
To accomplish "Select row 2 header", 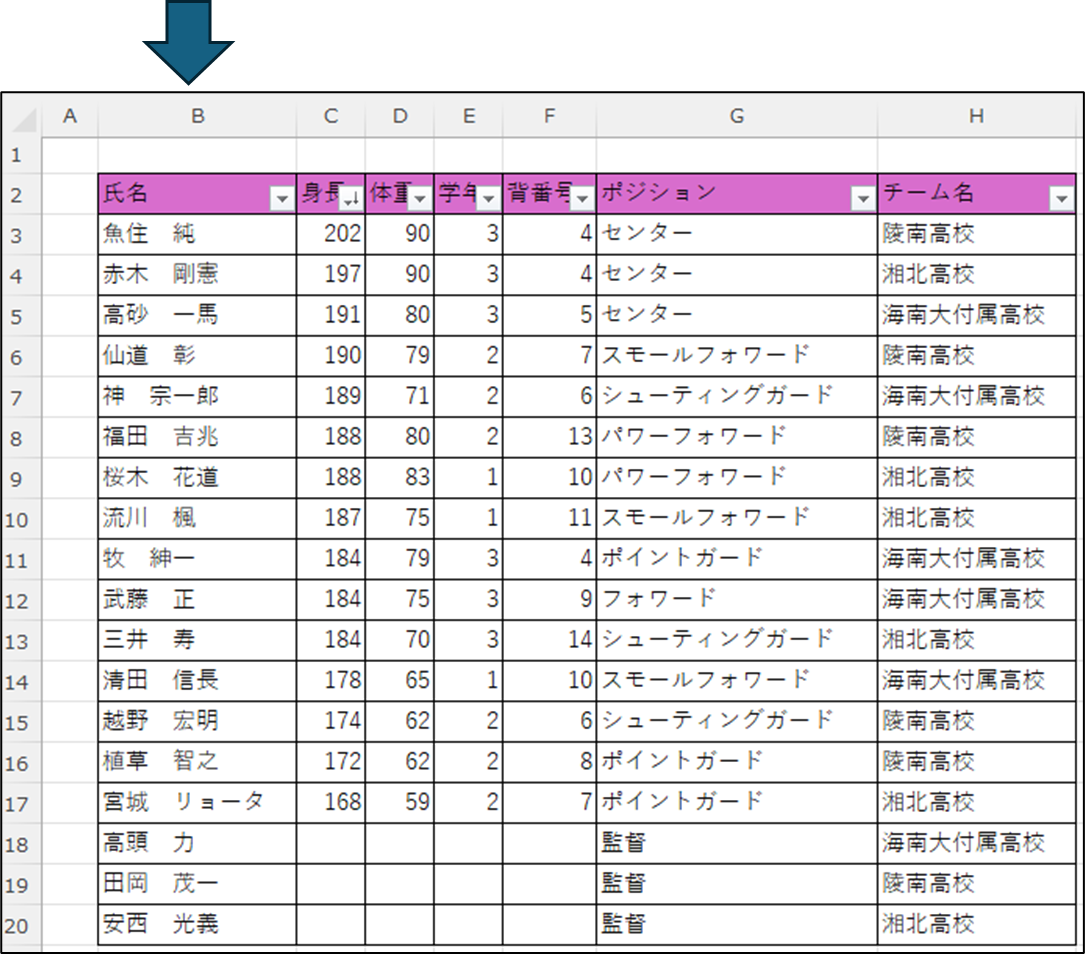I will (x=15, y=194).
